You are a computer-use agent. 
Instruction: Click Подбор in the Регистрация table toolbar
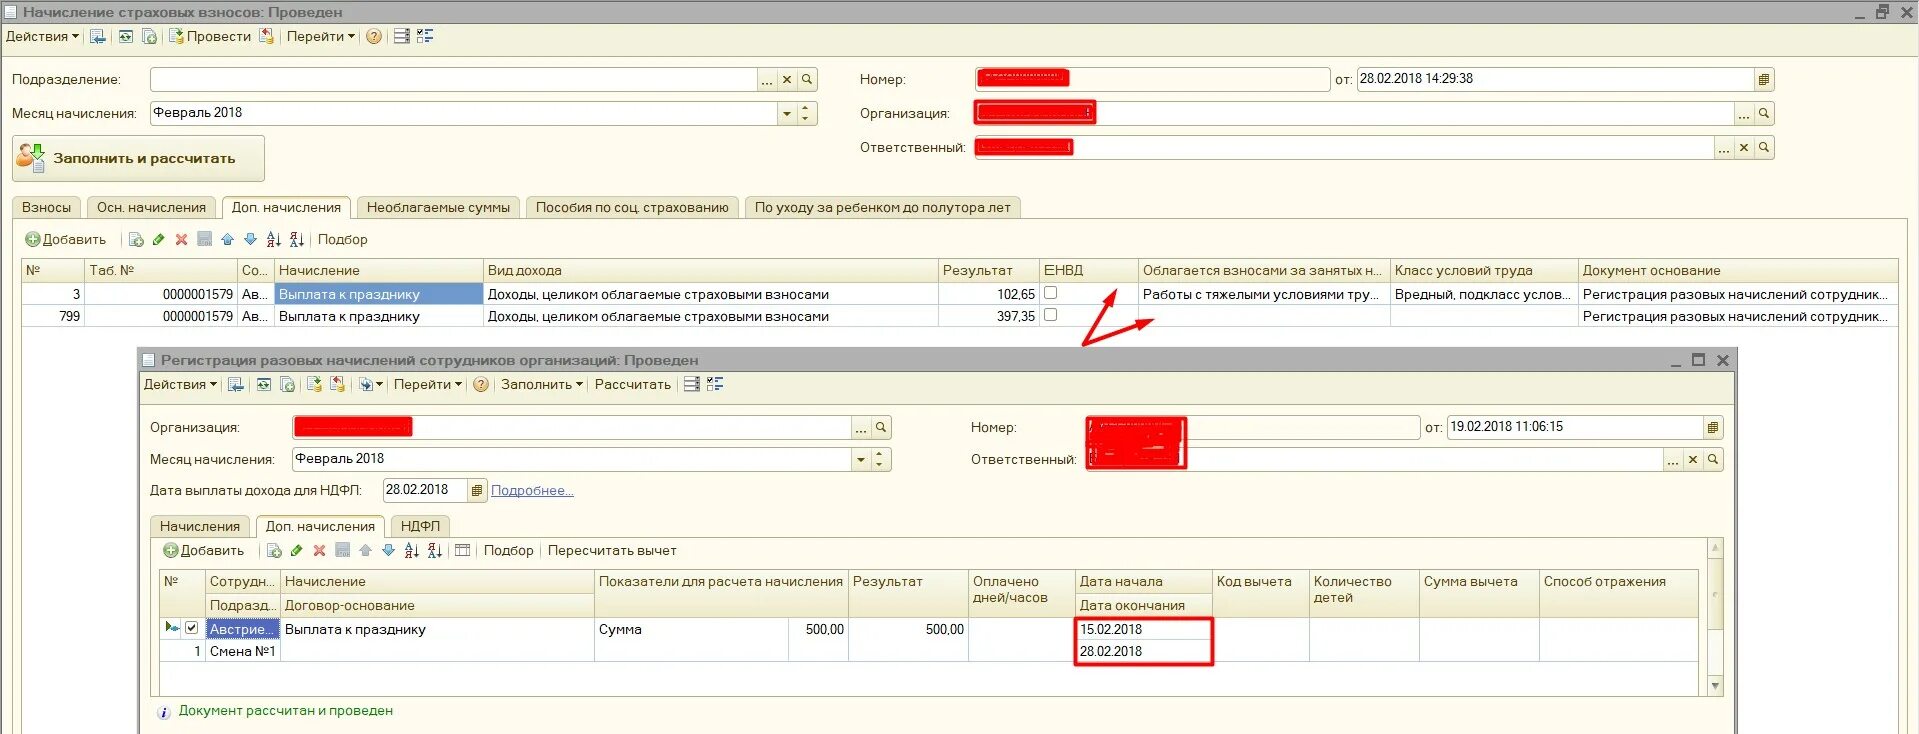pyautogui.click(x=508, y=550)
